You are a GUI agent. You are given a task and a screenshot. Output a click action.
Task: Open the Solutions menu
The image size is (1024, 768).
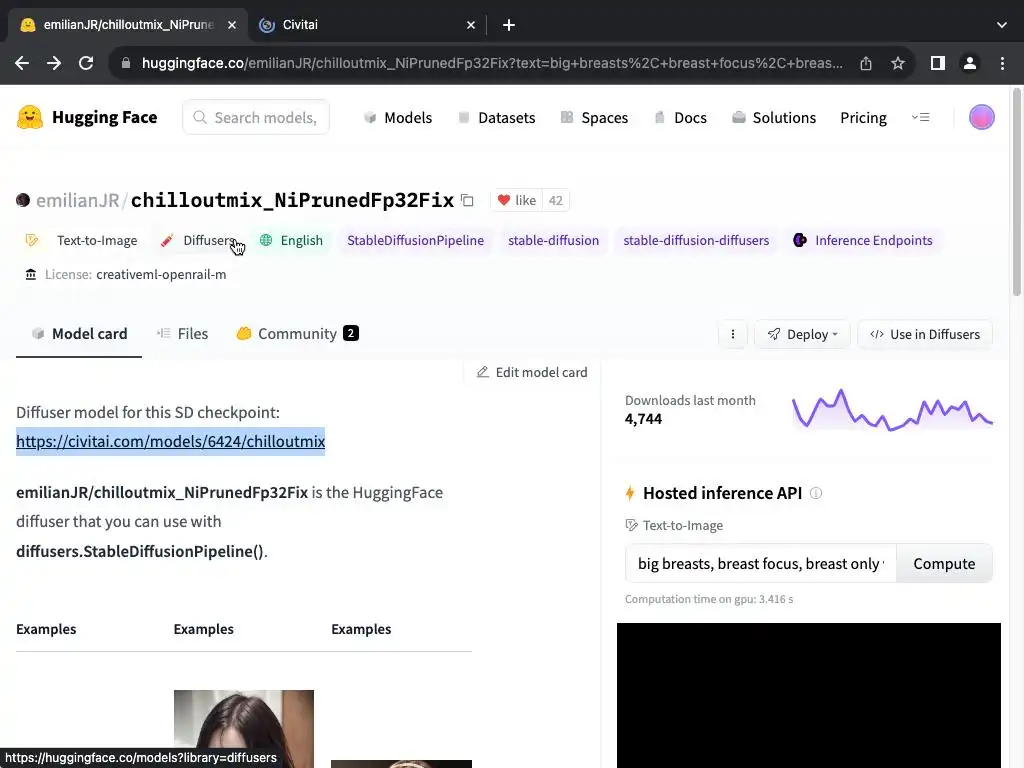click(774, 118)
